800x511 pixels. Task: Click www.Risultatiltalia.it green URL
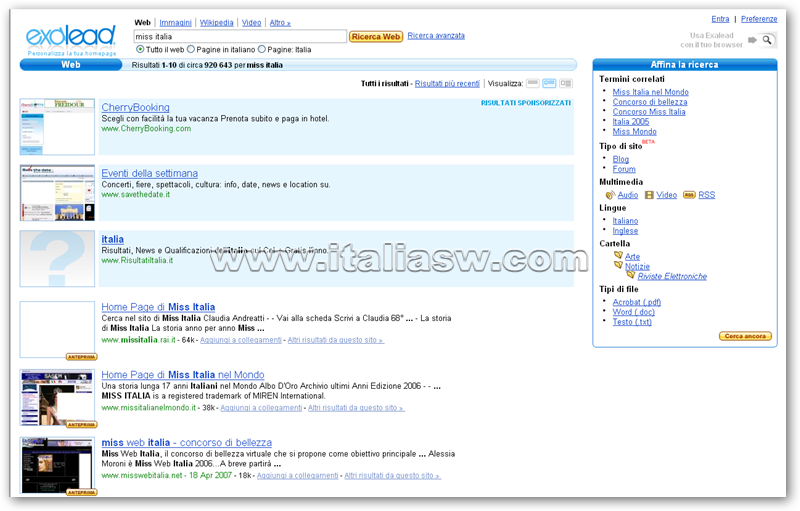137,261
